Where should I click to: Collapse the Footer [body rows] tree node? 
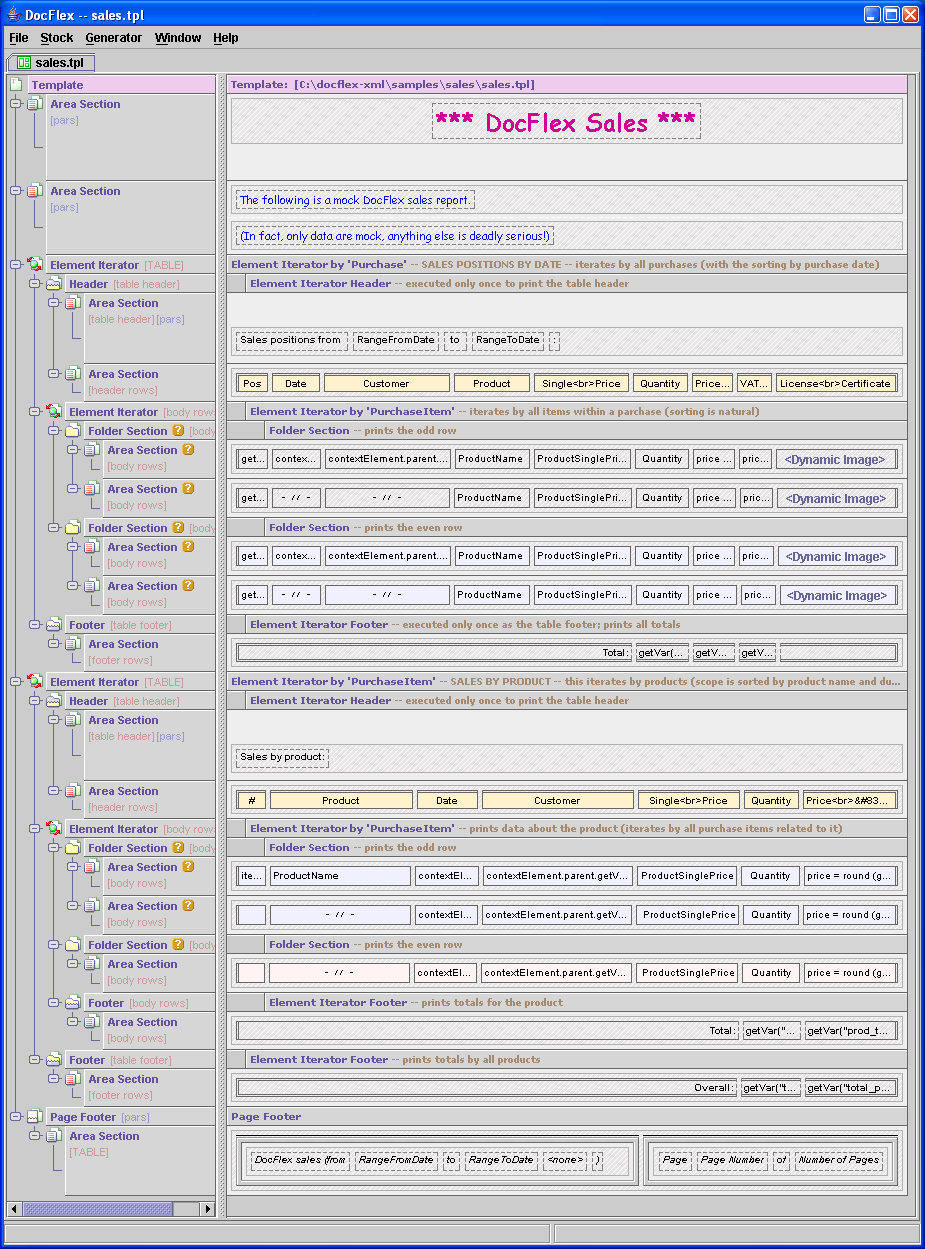coord(54,1003)
